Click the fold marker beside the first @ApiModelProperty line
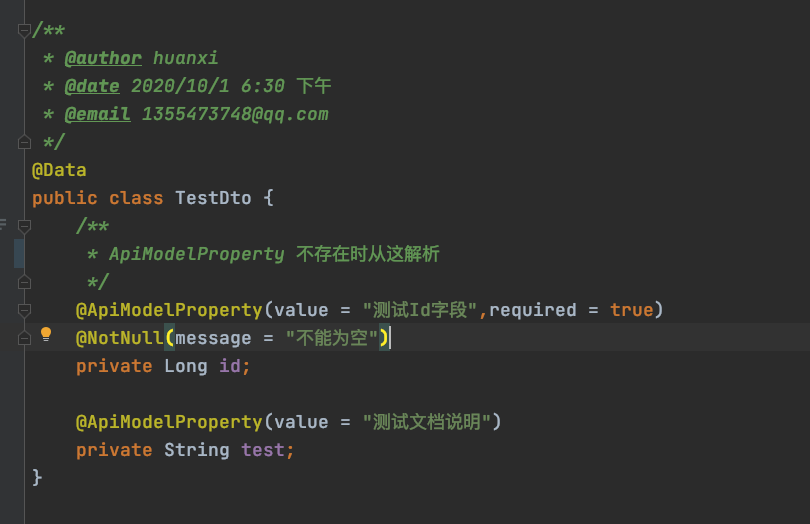 [24, 310]
